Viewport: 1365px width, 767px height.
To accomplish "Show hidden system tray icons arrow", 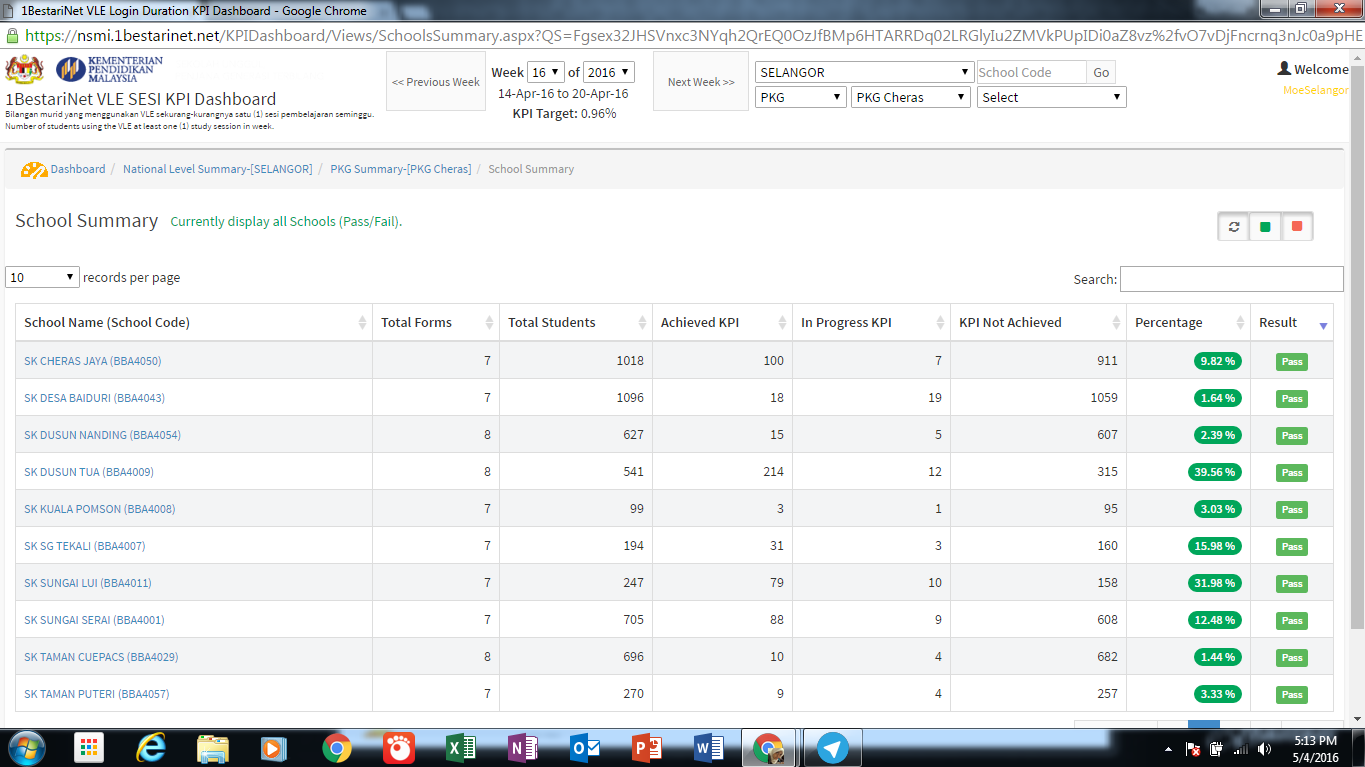I will click(x=1169, y=749).
